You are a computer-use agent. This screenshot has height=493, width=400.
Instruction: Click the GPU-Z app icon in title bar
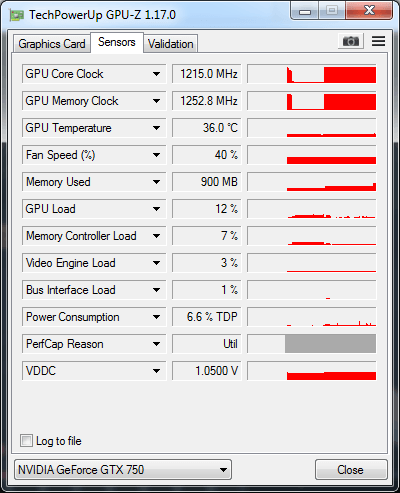(x=17, y=15)
